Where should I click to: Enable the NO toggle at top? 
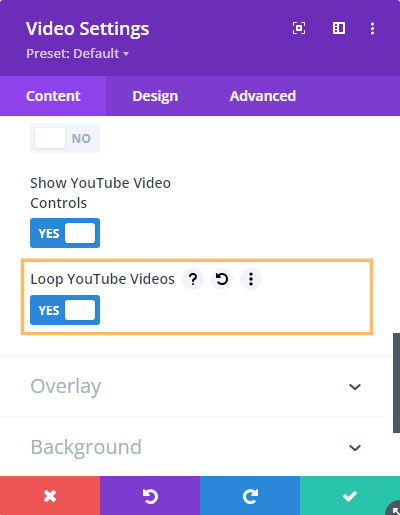(65, 138)
